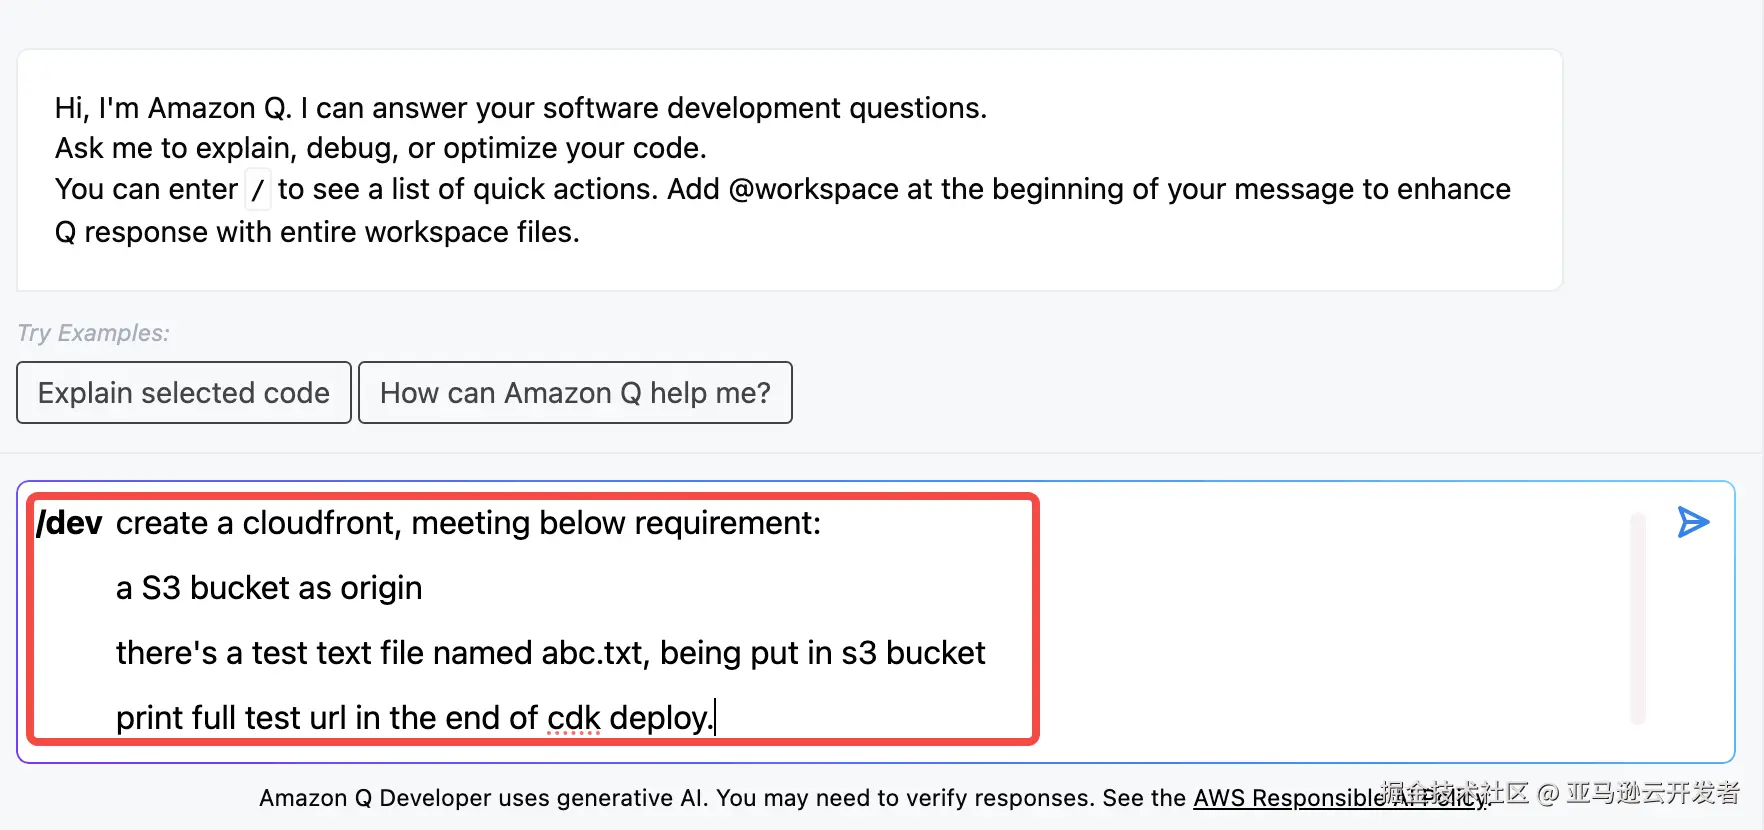Click the underlined word "cdk" in prompt
Image resolution: width=1764 pixels, height=830 pixels.
click(573, 718)
